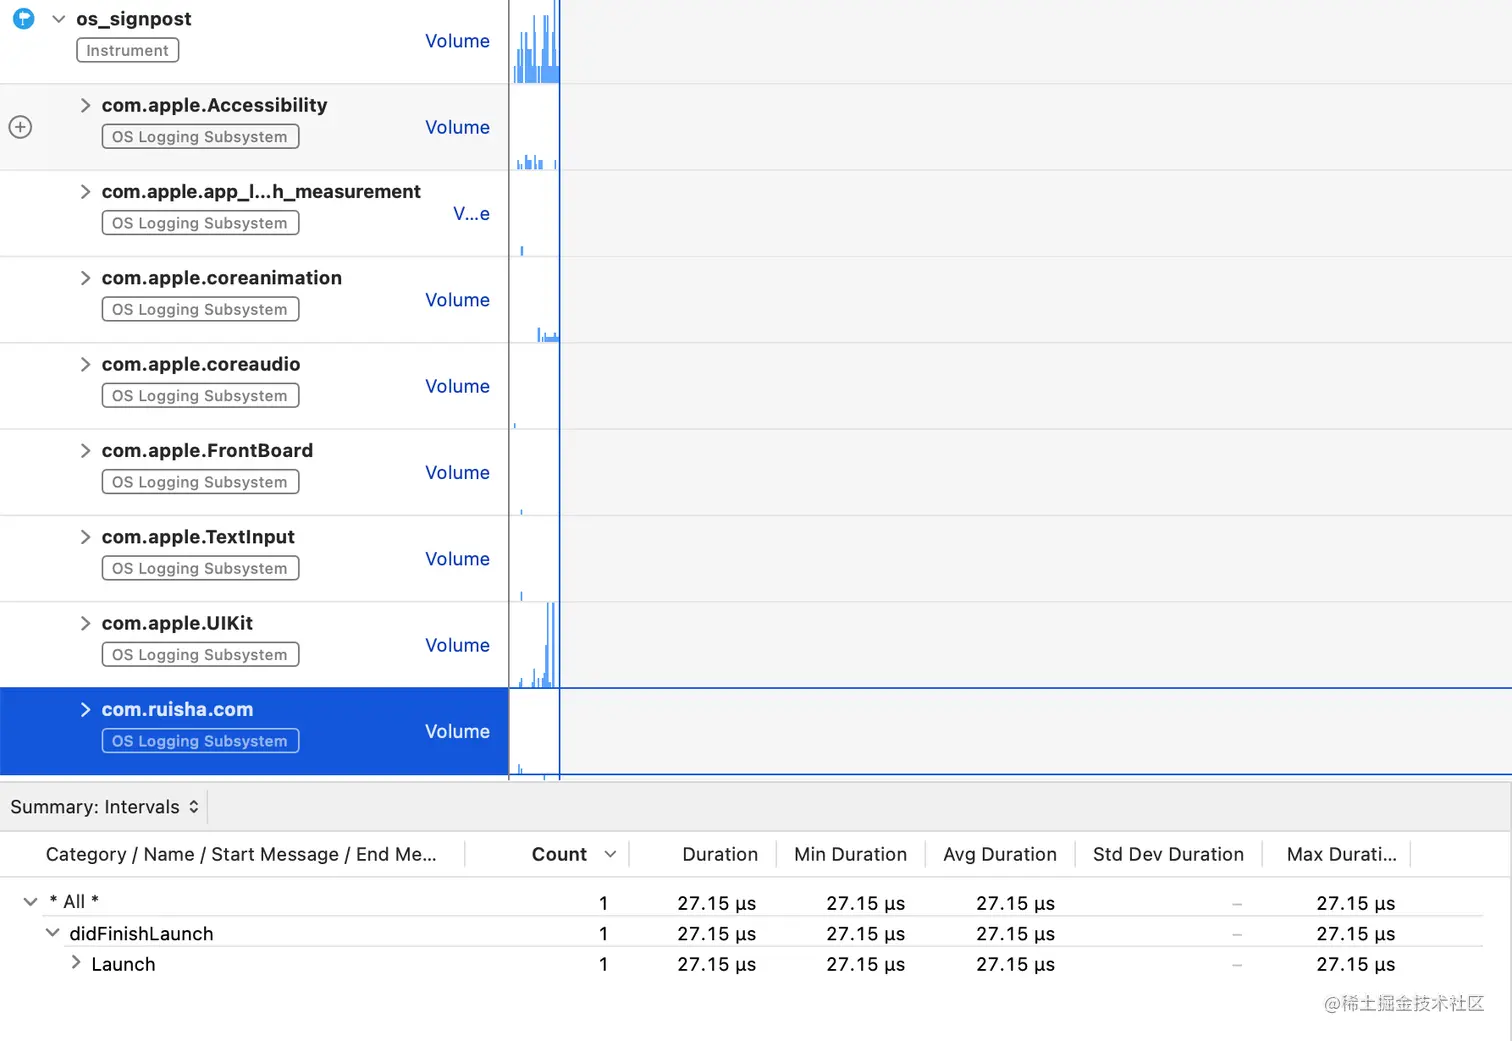The image size is (1512, 1041).
Task: Open the Volume selector for os_signpost
Action: pyautogui.click(x=457, y=41)
